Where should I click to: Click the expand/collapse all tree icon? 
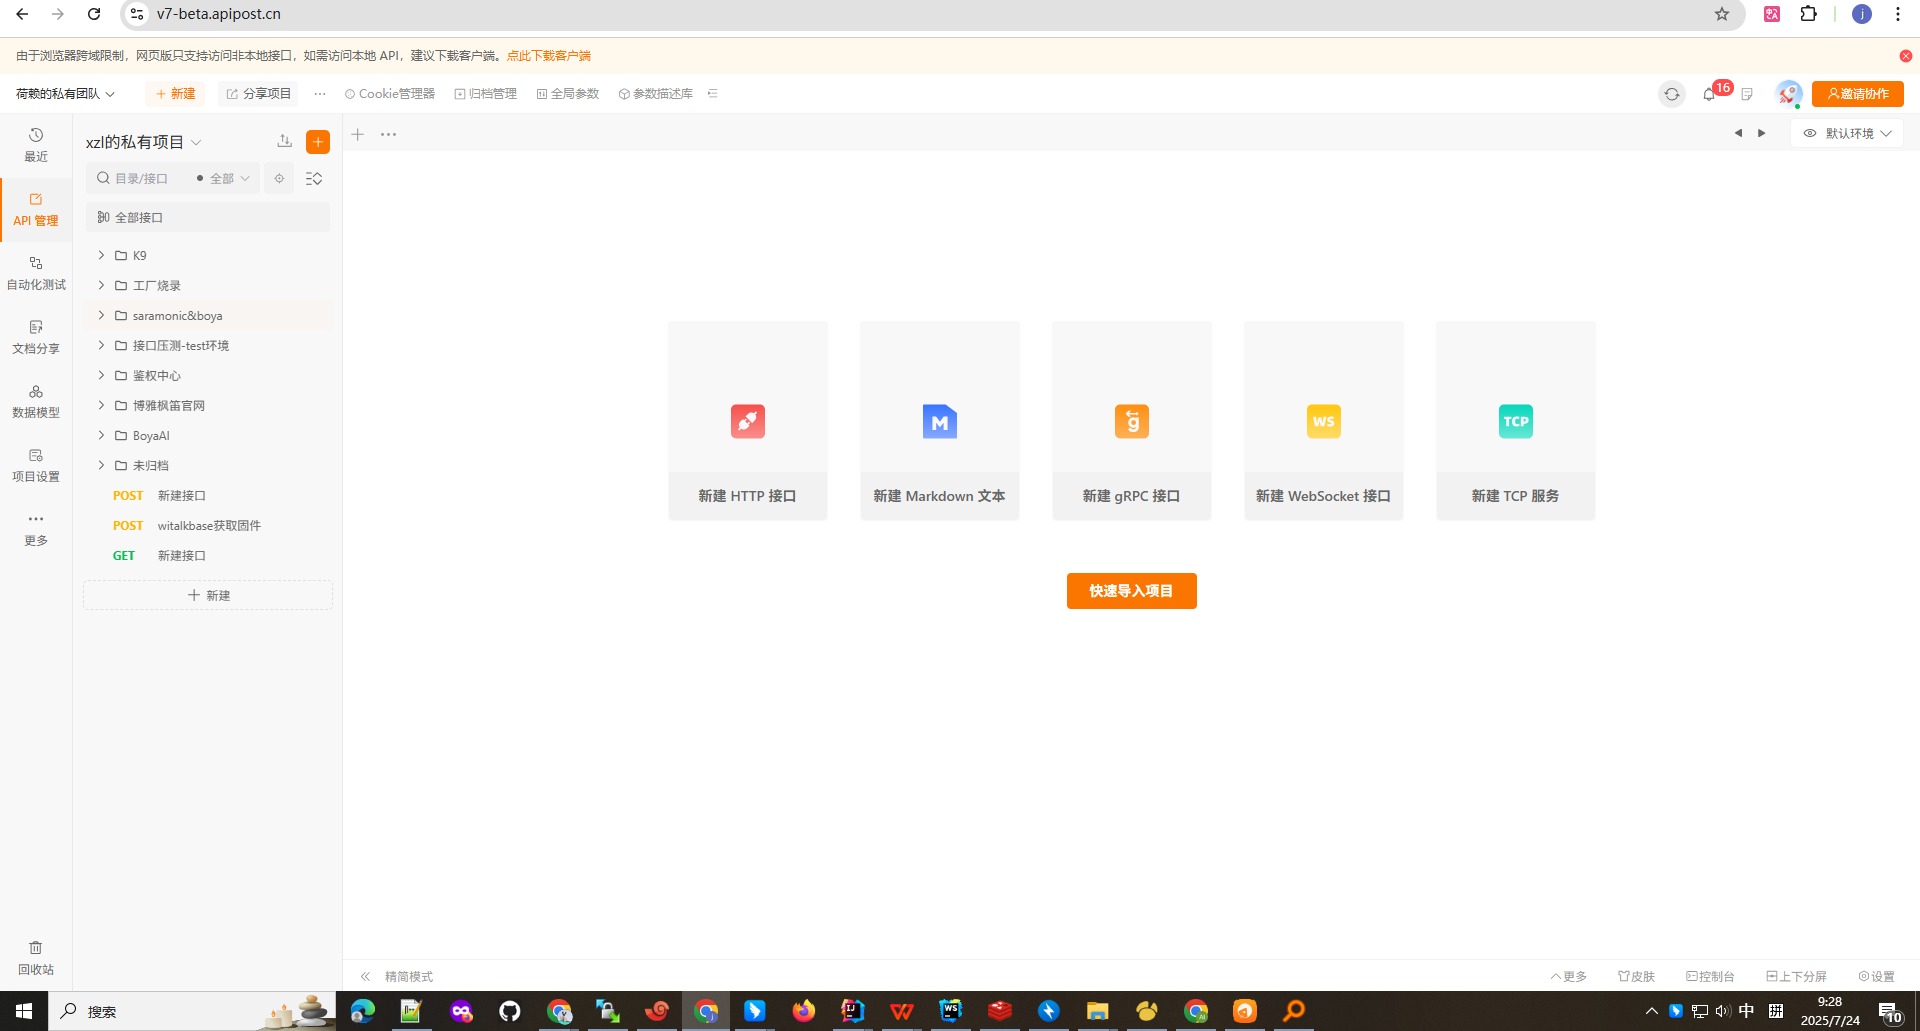[314, 178]
